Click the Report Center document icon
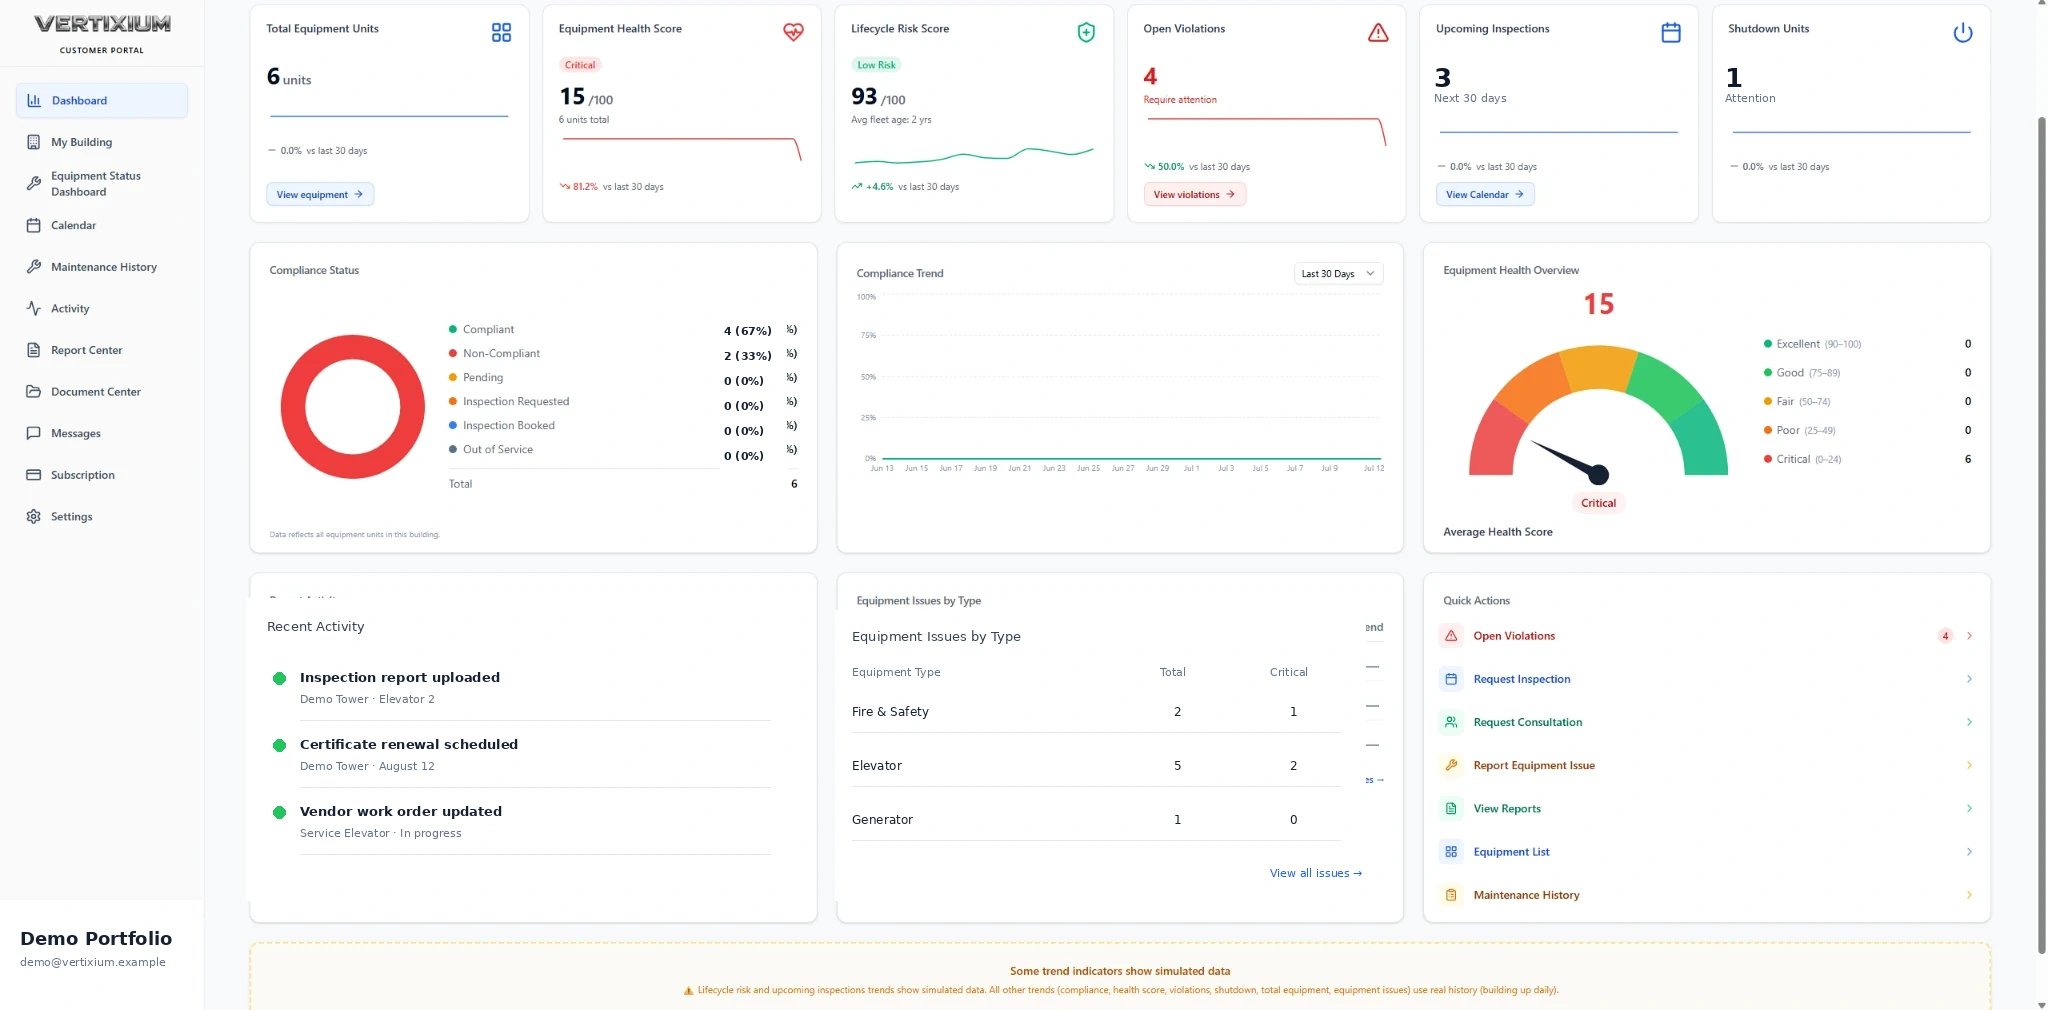 (x=34, y=350)
